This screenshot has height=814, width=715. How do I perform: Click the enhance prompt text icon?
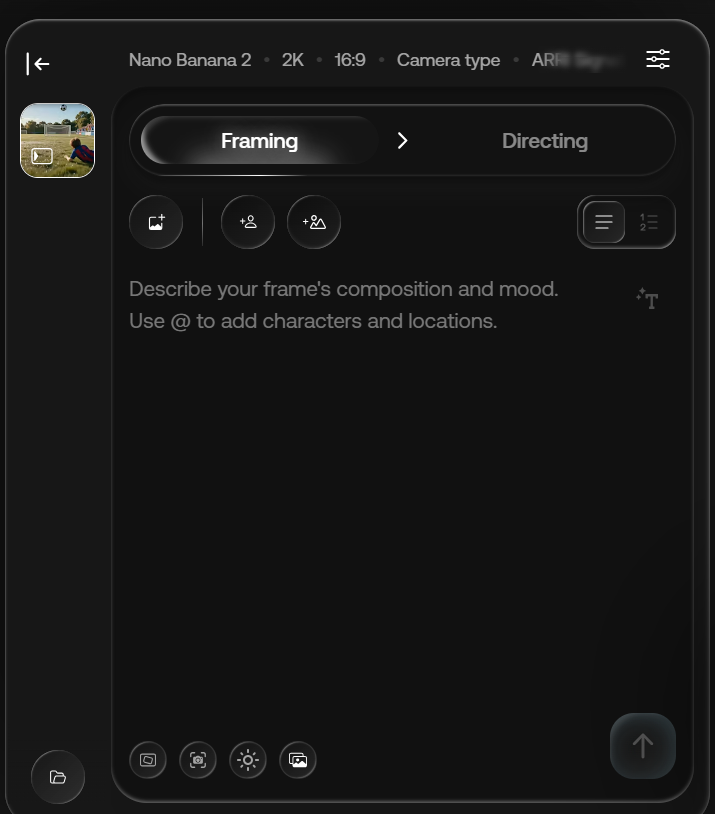click(647, 299)
